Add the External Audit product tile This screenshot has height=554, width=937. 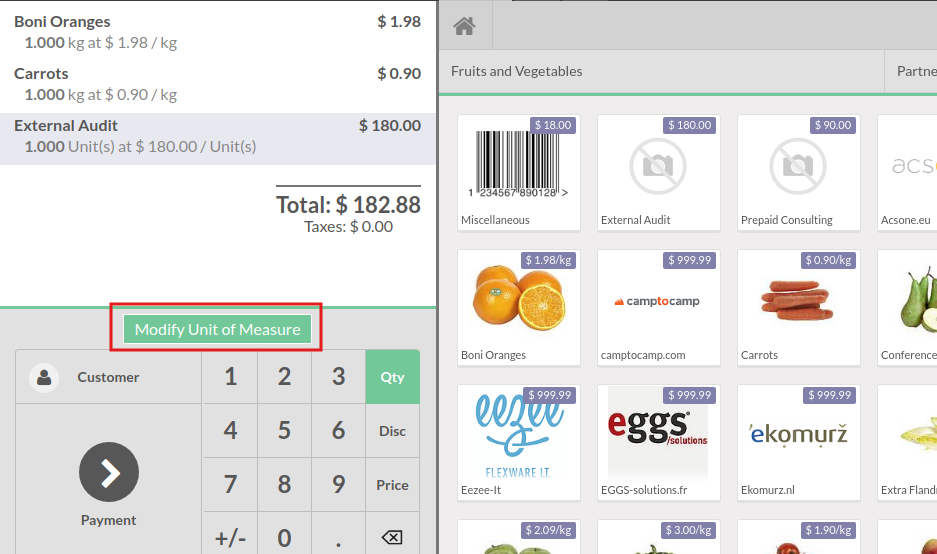(x=658, y=172)
